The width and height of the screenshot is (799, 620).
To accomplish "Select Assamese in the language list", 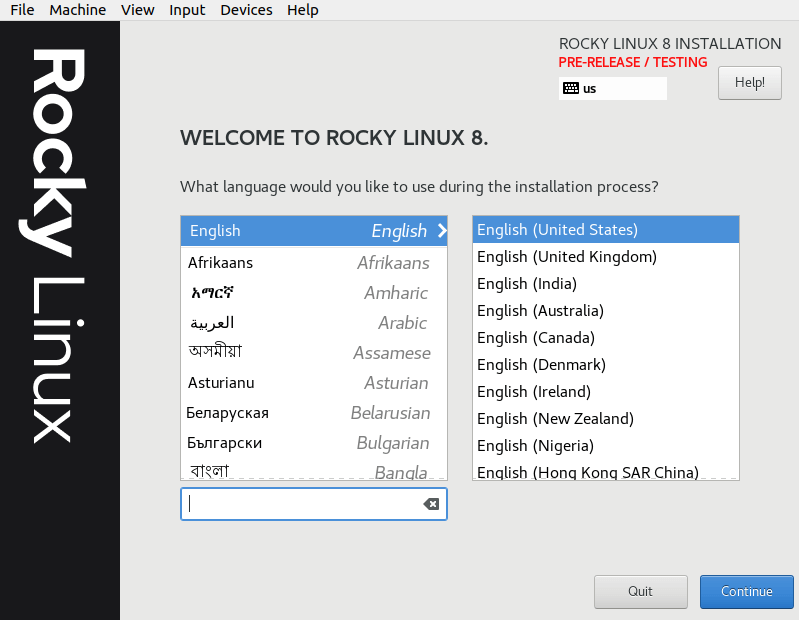I will tap(314, 353).
